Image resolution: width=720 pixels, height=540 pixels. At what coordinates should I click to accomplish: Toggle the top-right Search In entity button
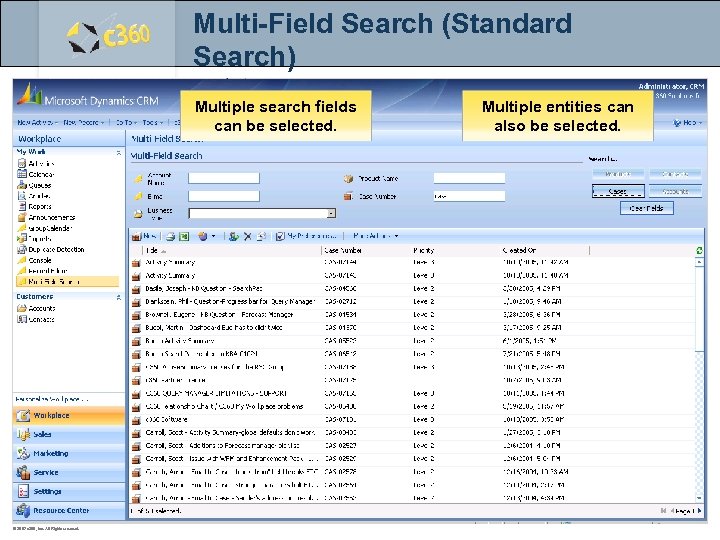click(x=675, y=174)
